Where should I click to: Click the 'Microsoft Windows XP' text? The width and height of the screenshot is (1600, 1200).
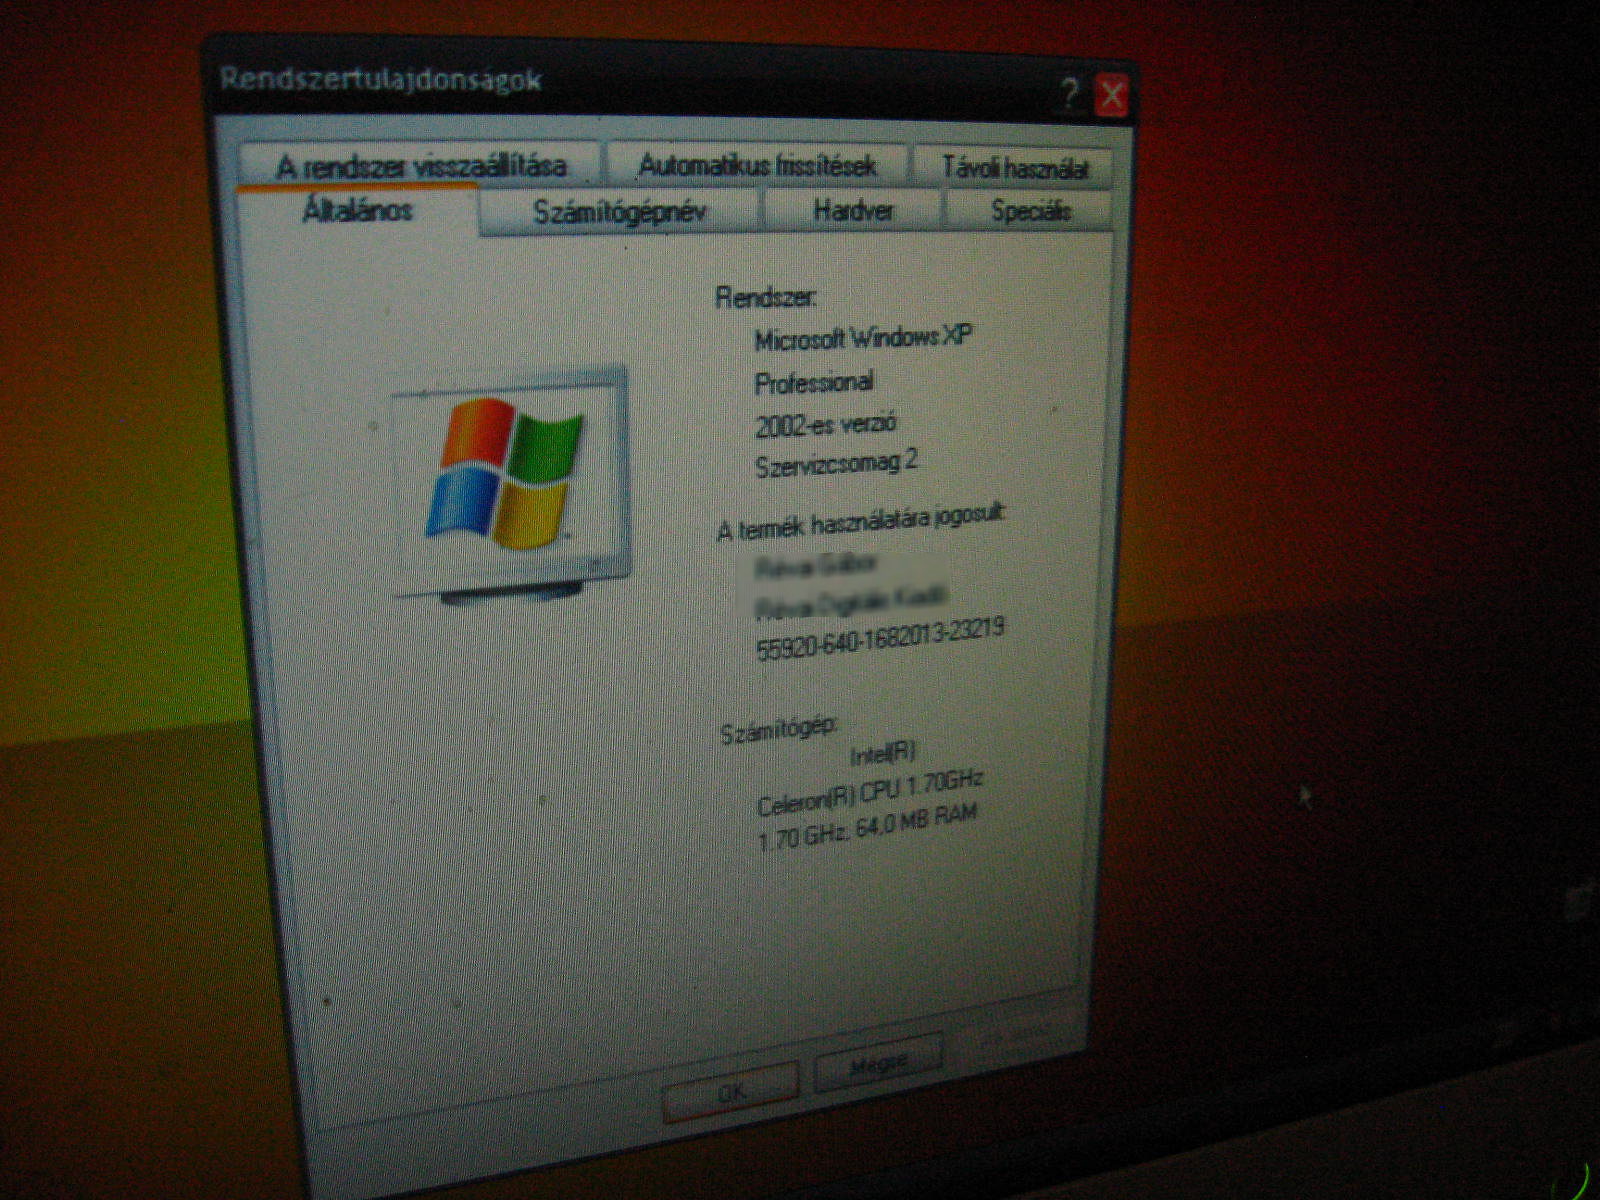863,338
